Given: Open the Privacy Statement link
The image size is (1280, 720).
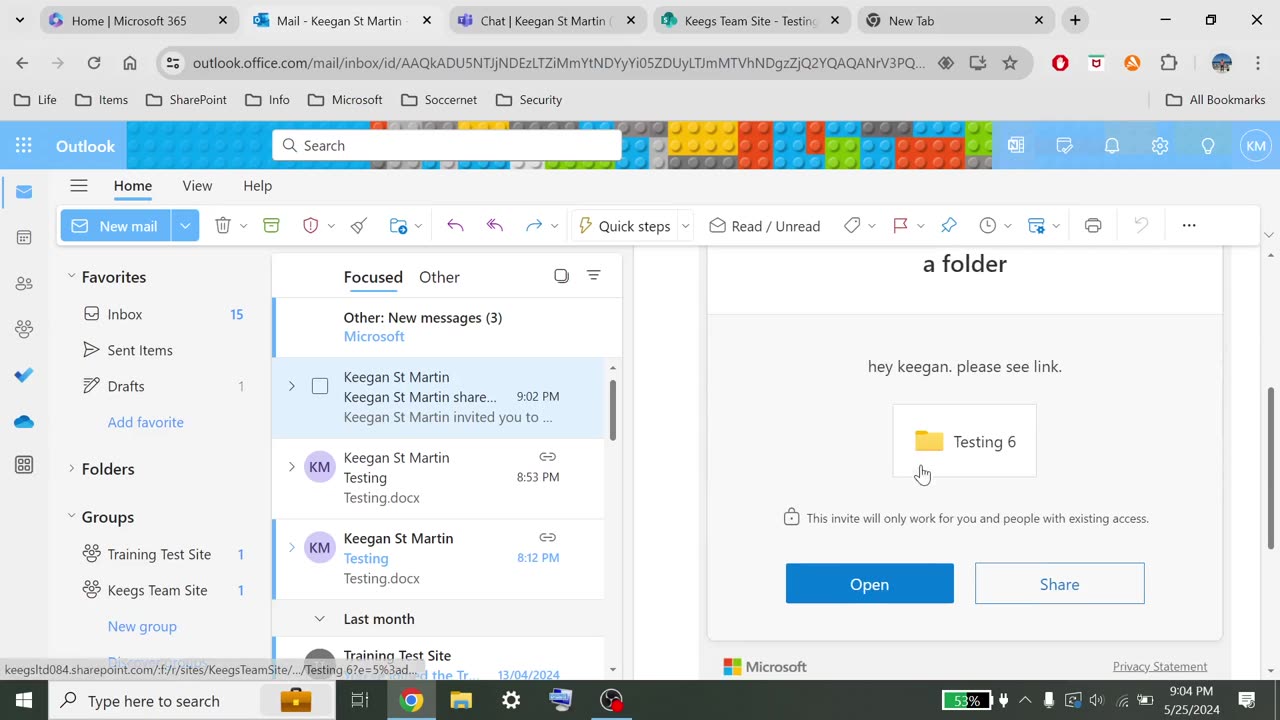Looking at the screenshot, I should [x=1160, y=667].
